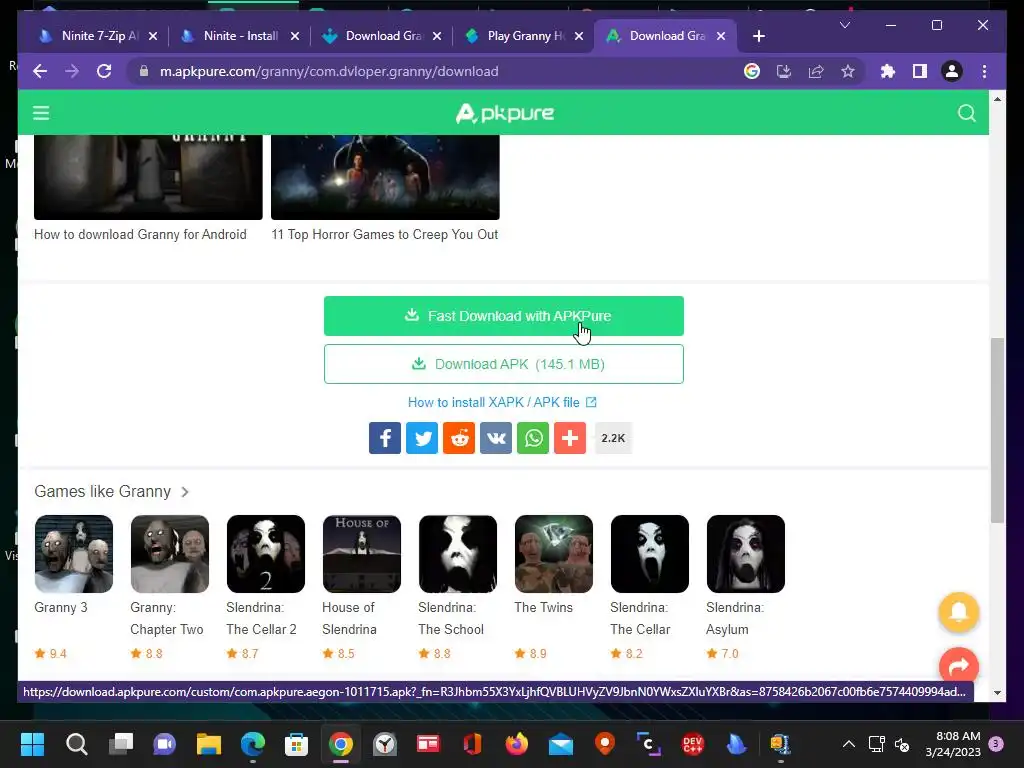Open the clock showing 8:08 AM
Viewport: 1024px width, 768px height.
(x=953, y=744)
